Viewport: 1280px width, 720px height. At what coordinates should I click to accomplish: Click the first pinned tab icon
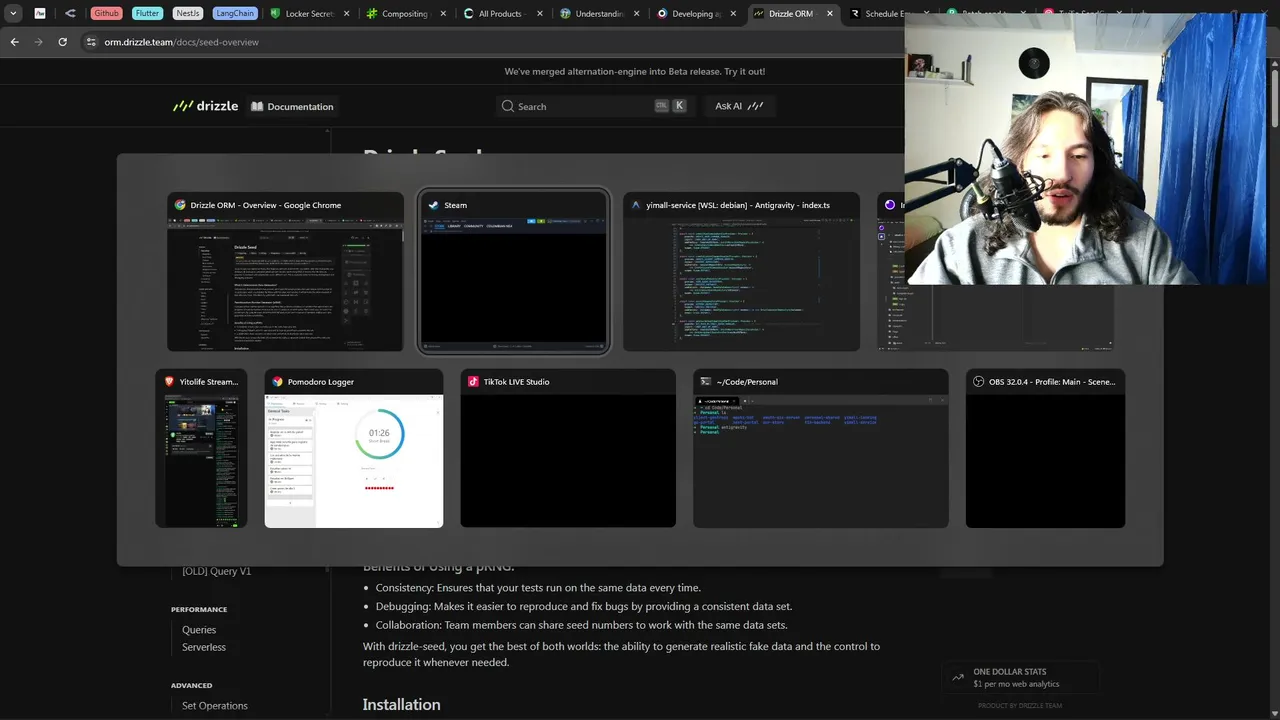pyautogui.click(x=40, y=14)
